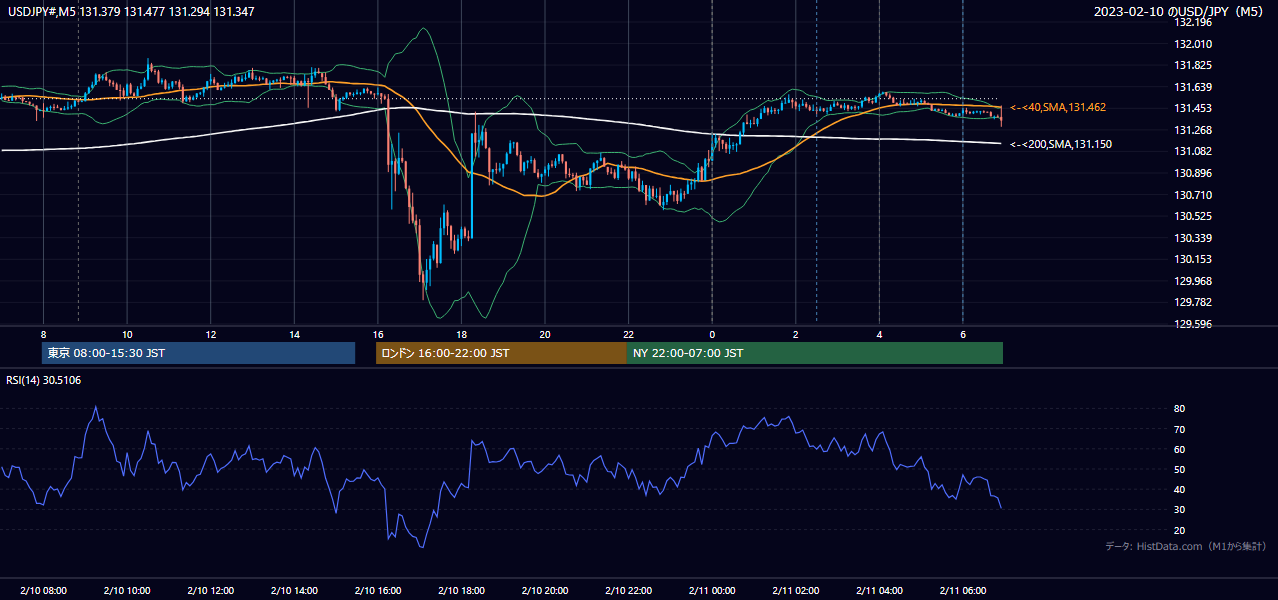Click the '2/11 06:00' bottom time label
This screenshot has width=1278, height=600.
[x=963, y=591]
